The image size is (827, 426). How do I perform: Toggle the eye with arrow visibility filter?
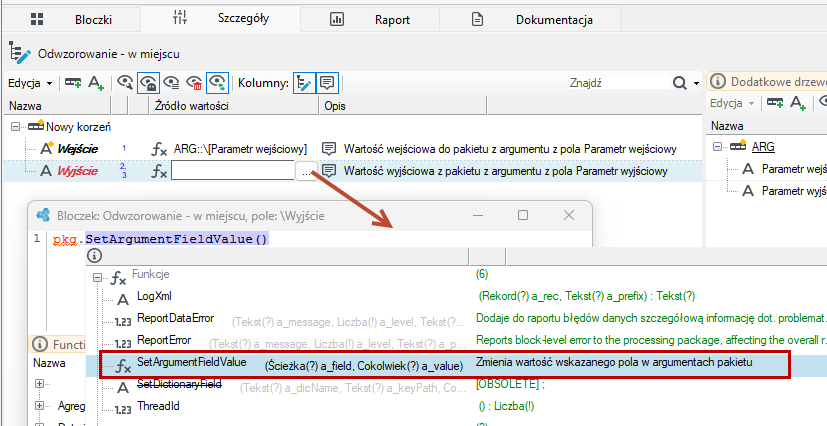217,83
